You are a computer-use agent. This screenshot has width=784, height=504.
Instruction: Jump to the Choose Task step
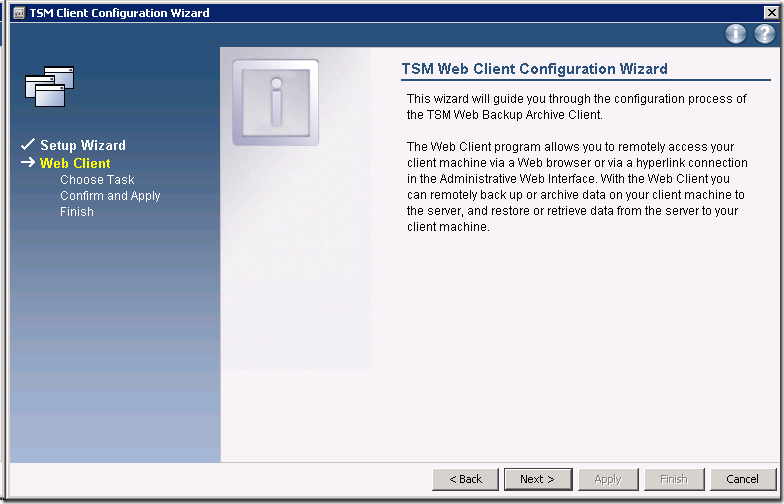tap(97, 180)
